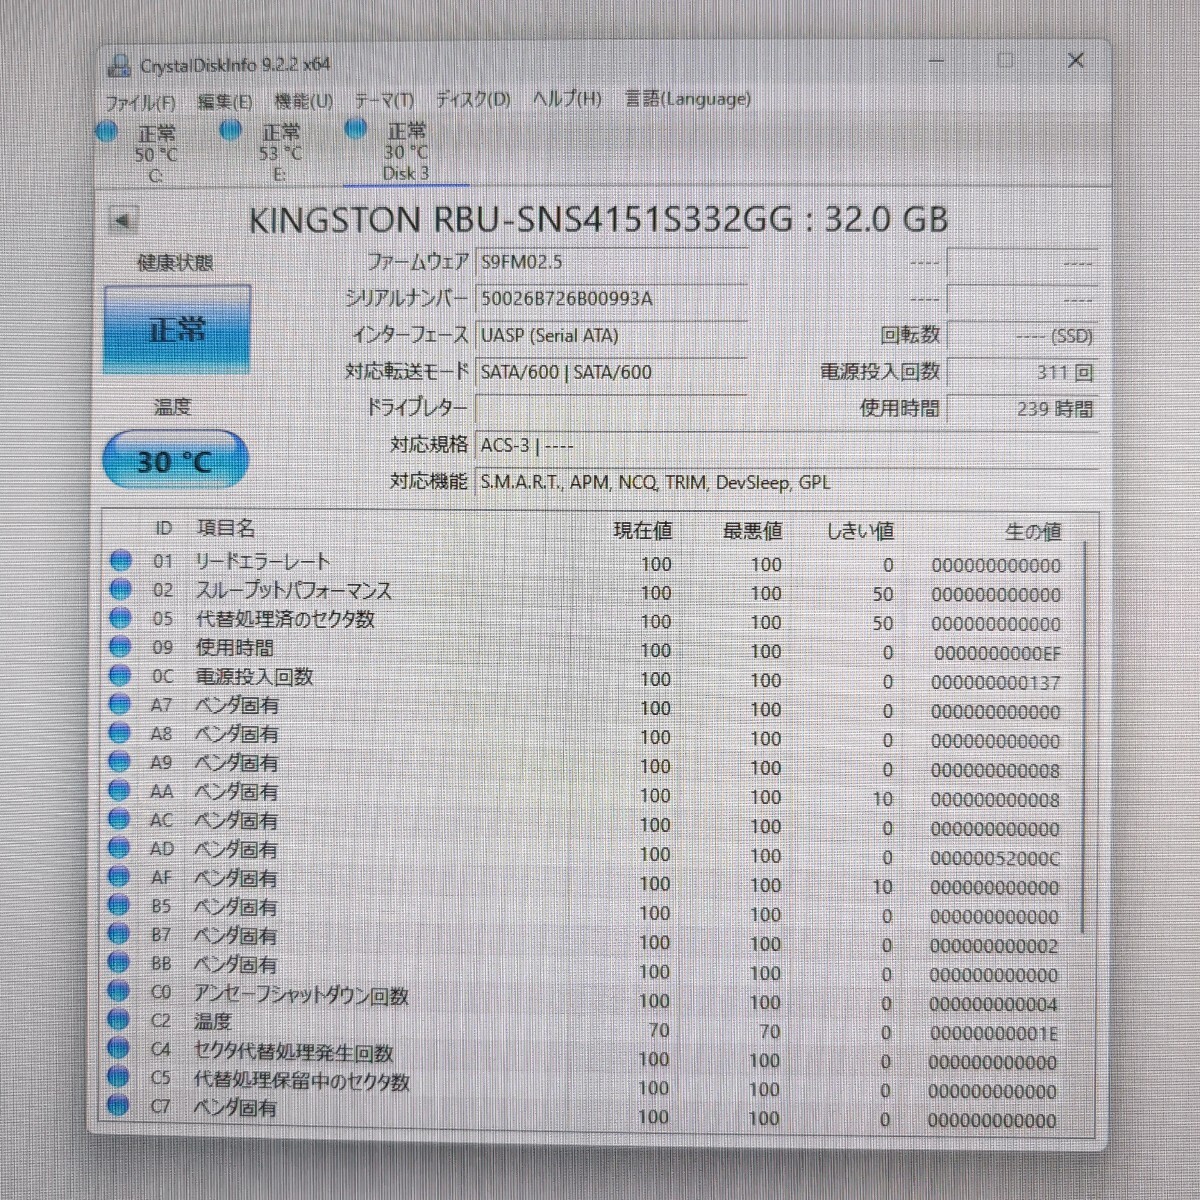Click the status dot for ID BB row
Image resolution: width=1200 pixels, height=1200 pixels.
click(x=120, y=963)
